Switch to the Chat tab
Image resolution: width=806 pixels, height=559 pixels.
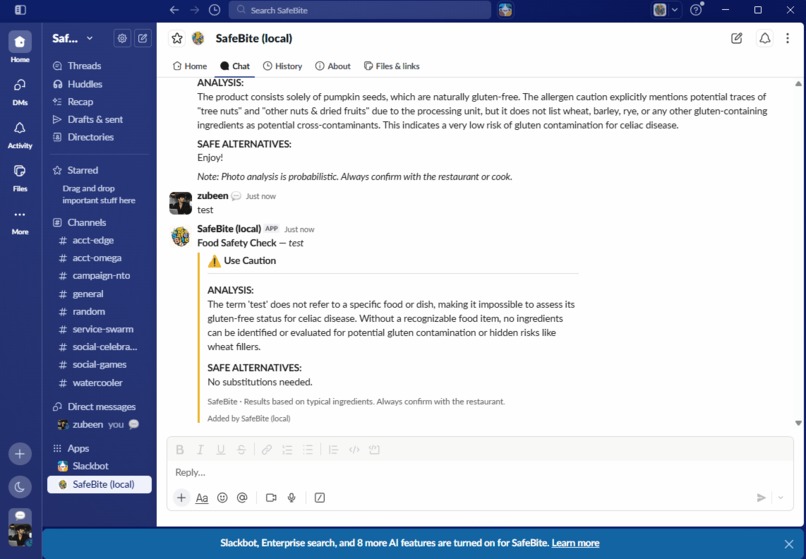pyautogui.click(x=235, y=66)
